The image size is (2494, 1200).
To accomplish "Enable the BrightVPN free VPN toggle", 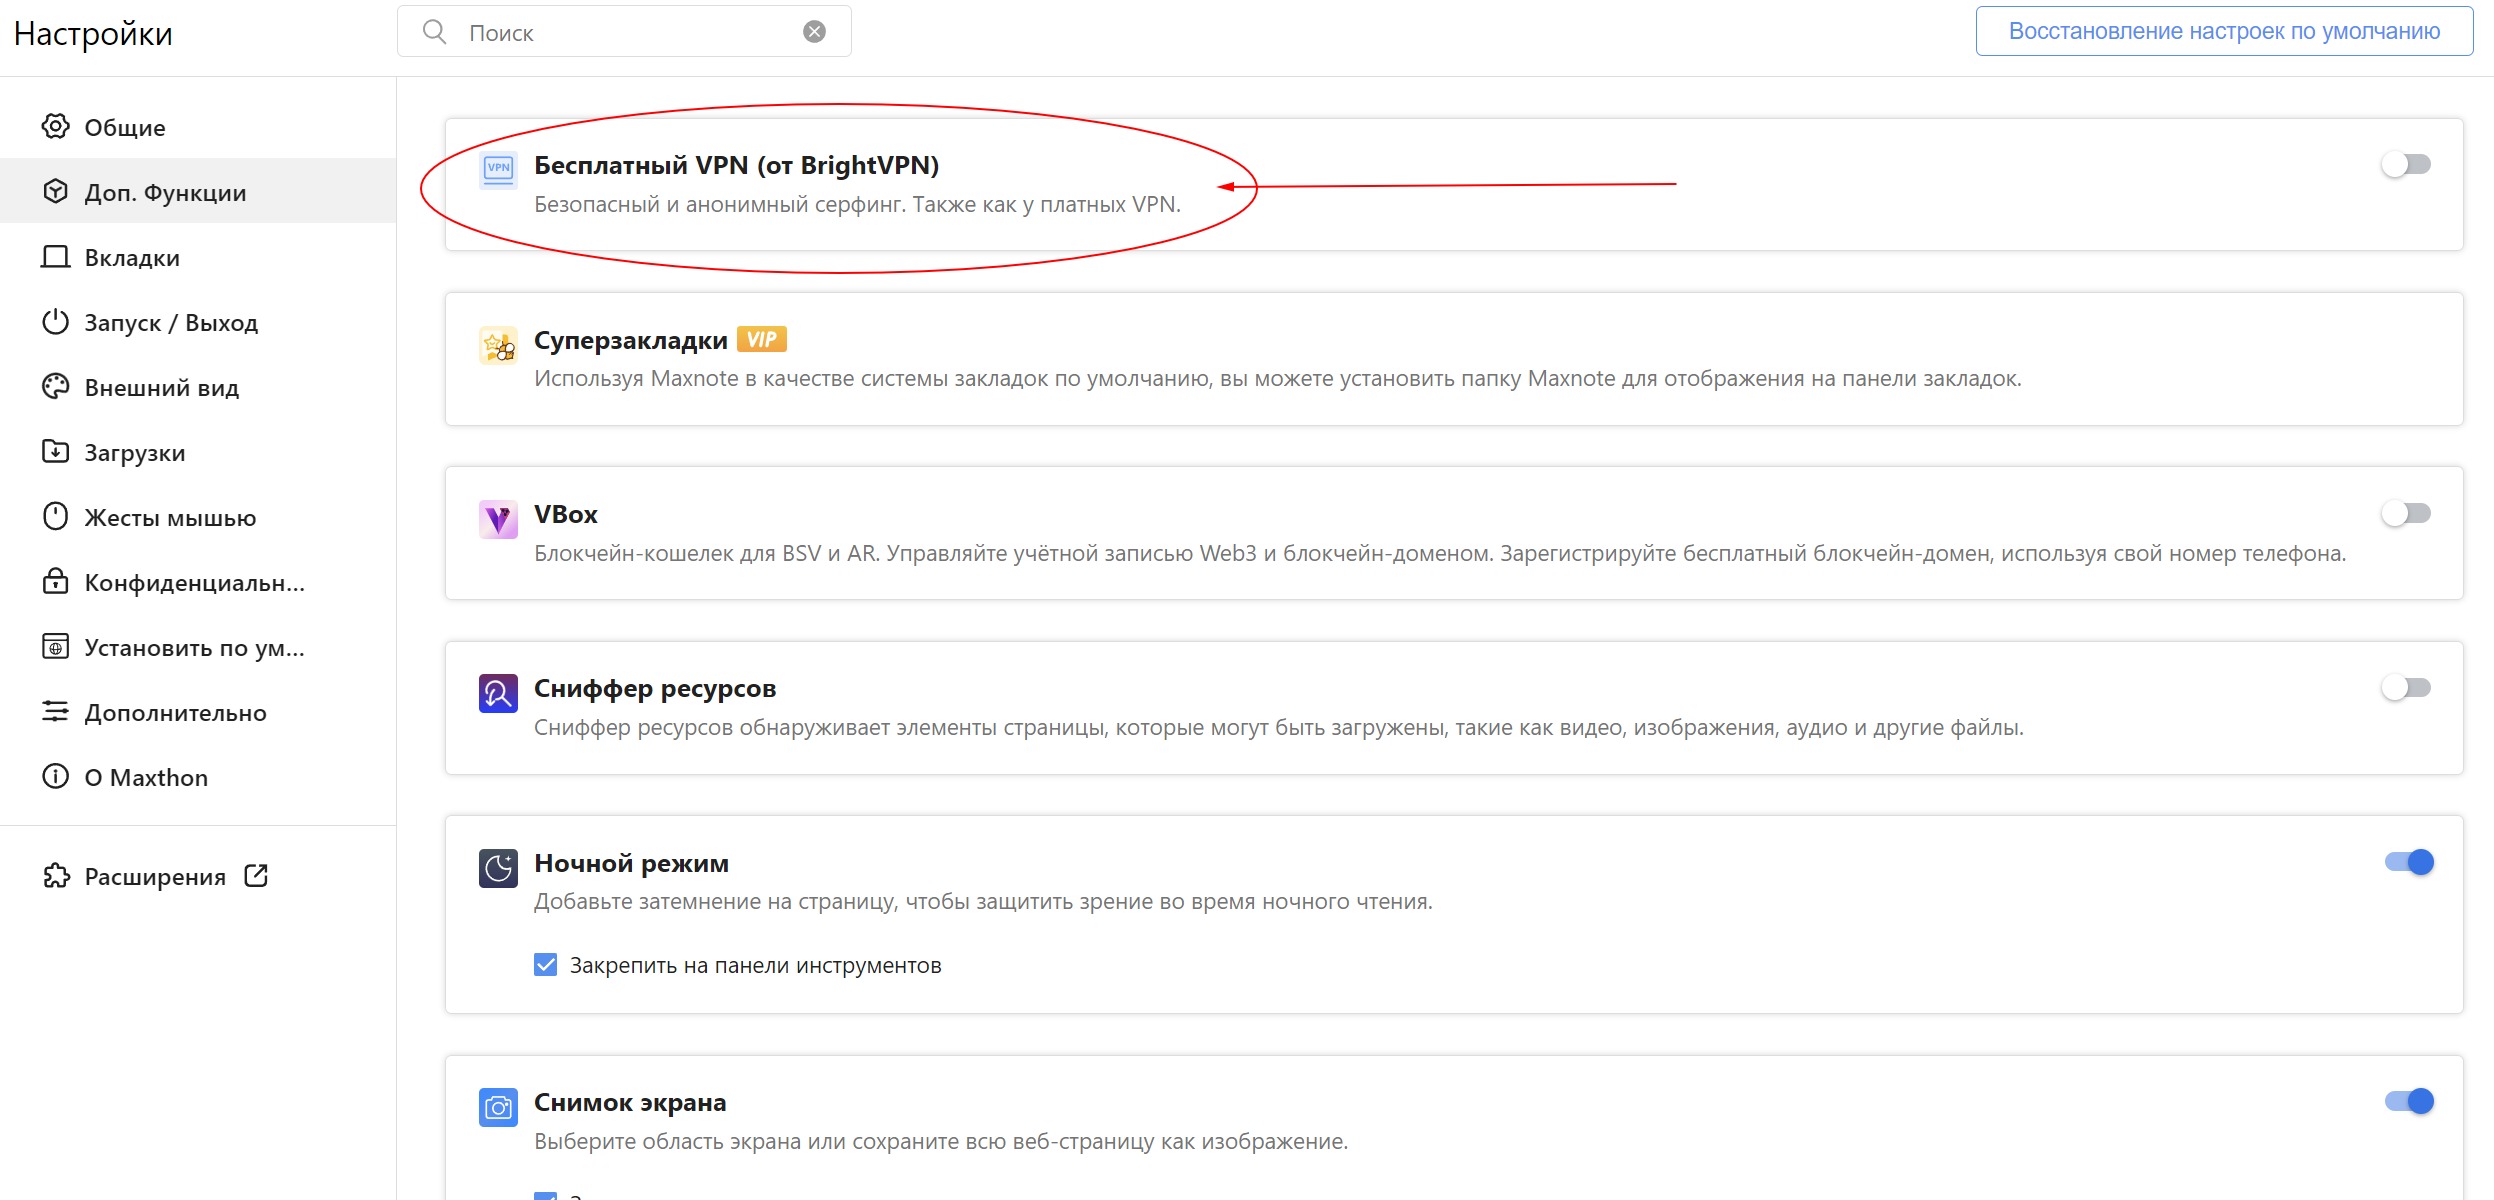I will pyautogui.click(x=2405, y=164).
